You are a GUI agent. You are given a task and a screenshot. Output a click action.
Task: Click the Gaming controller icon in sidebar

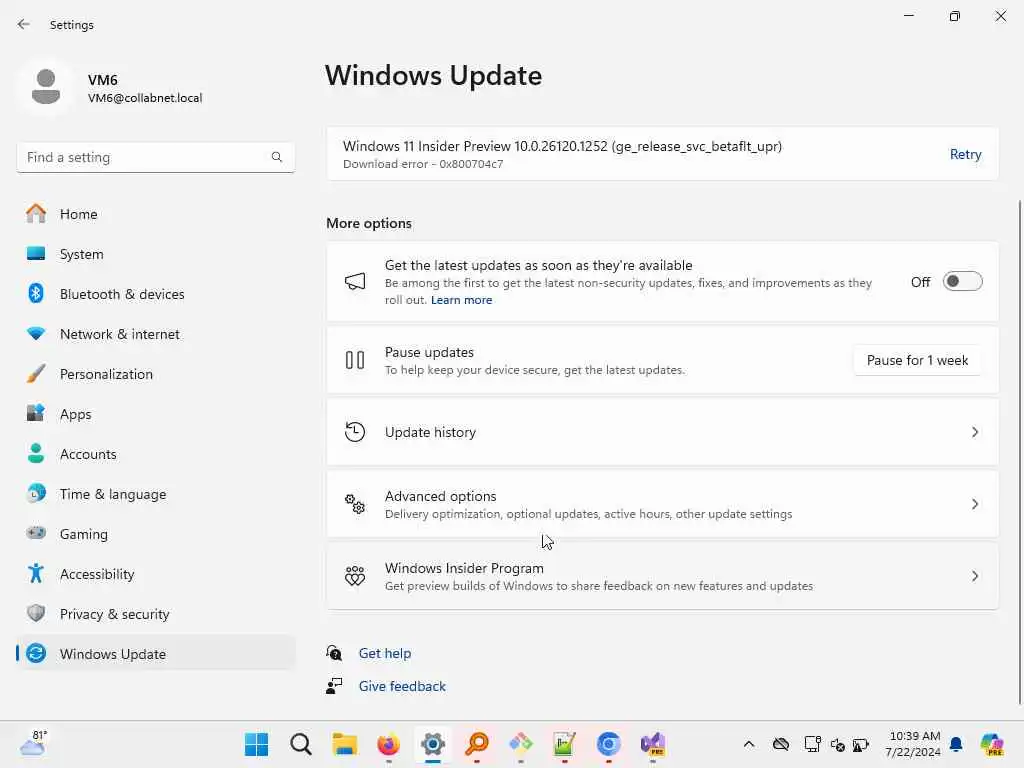(36, 533)
